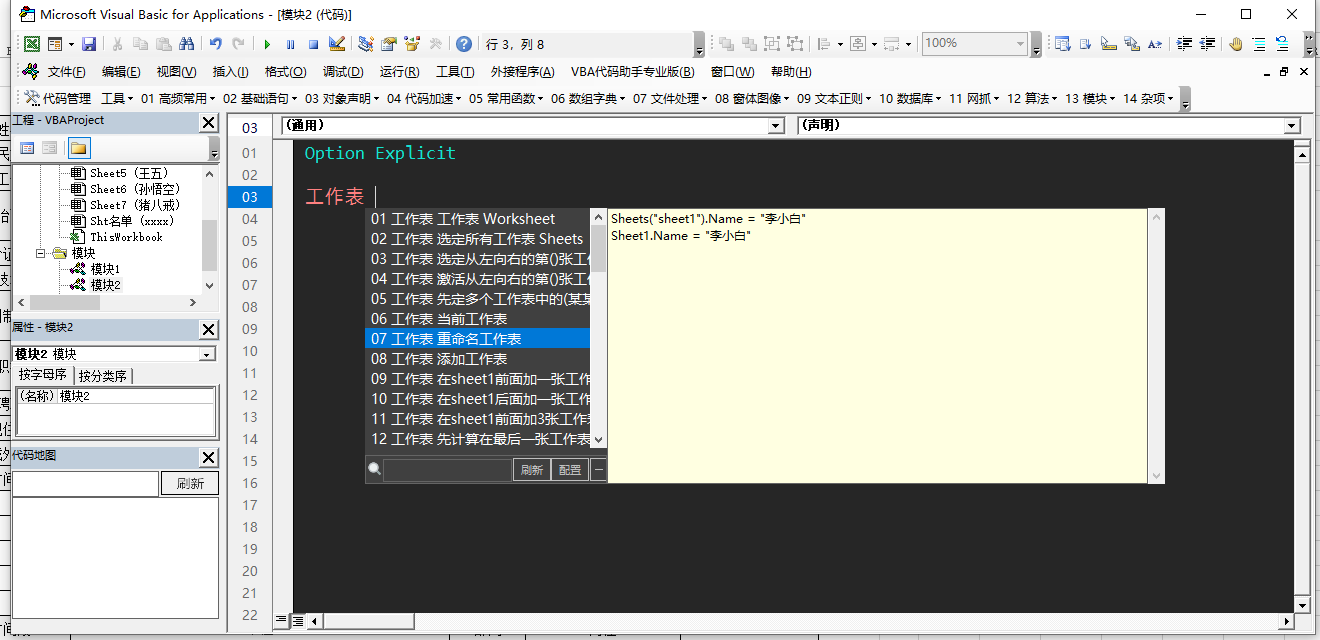Choose snippet 08 工作表 添加工作表
Image resolution: width=1320 pixels, height=640 pixels.
[x=478, y=359]
